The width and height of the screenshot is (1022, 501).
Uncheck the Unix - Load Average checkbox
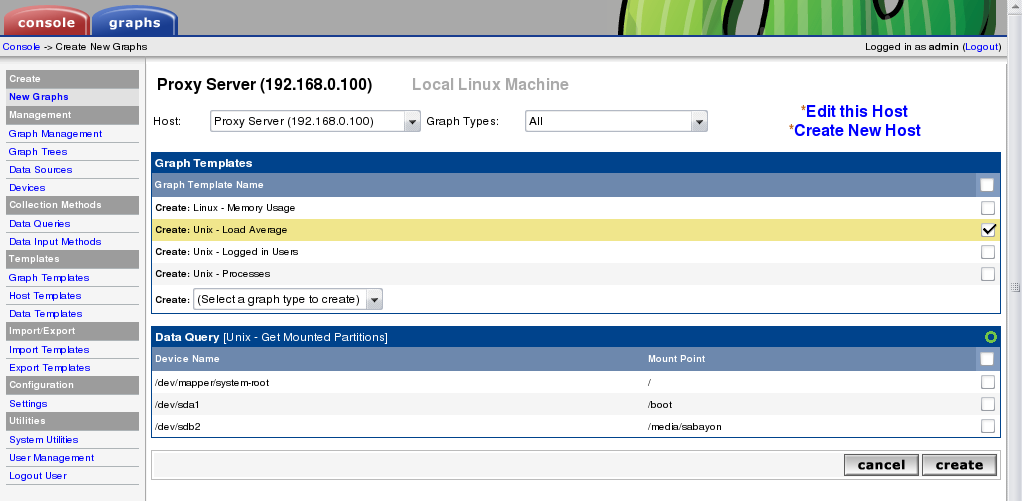[x=988, y=230]
